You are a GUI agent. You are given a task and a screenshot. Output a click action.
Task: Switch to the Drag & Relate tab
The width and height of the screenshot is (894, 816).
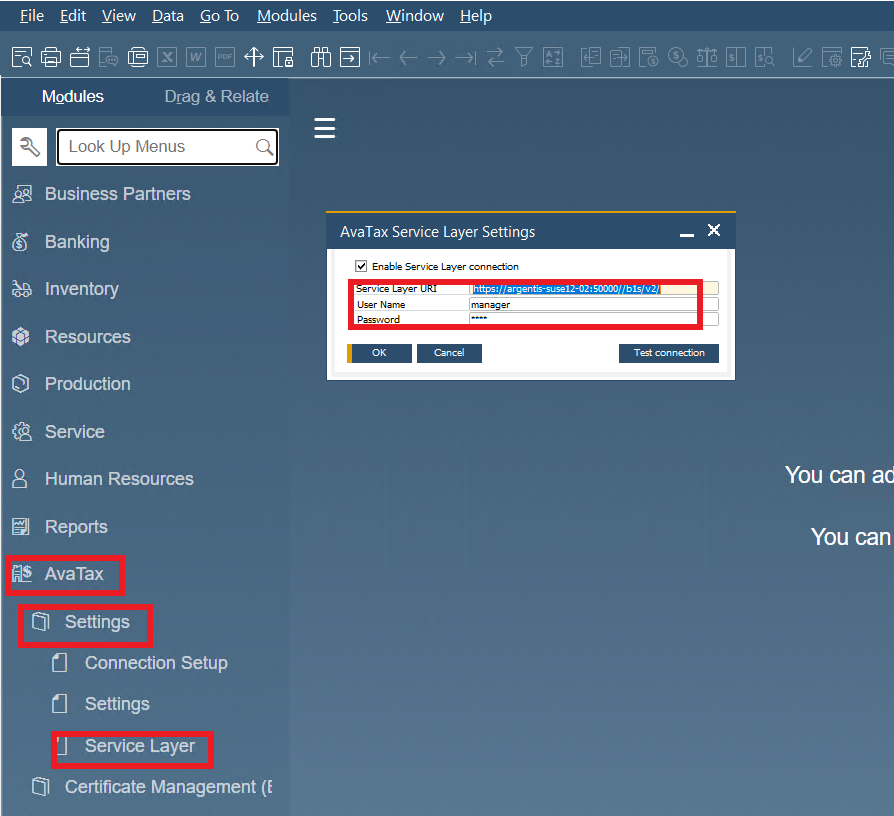click(x=217, y=96)
